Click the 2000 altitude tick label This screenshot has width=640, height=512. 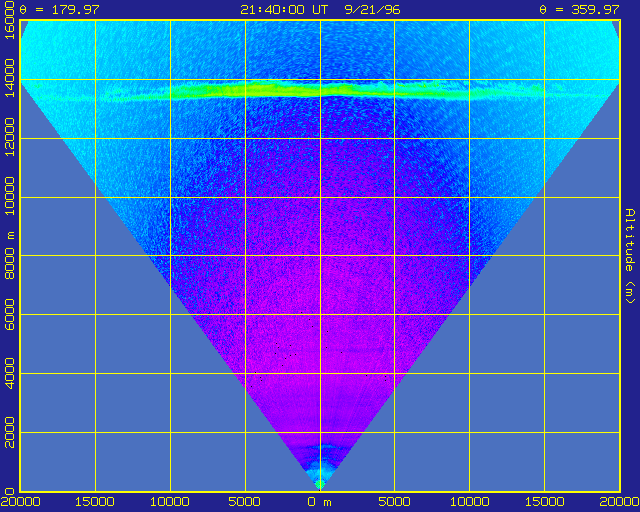click(x=9, y=432)
